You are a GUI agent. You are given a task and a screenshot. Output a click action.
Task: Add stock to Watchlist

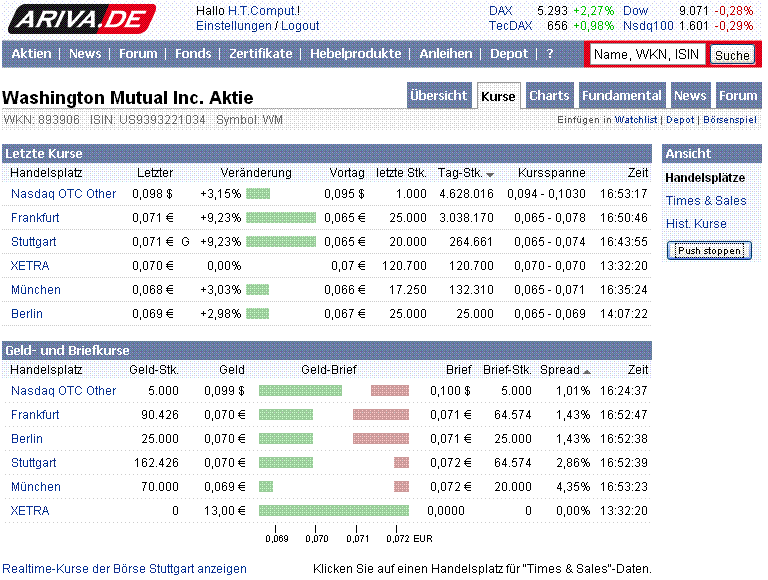click(636, 120)
